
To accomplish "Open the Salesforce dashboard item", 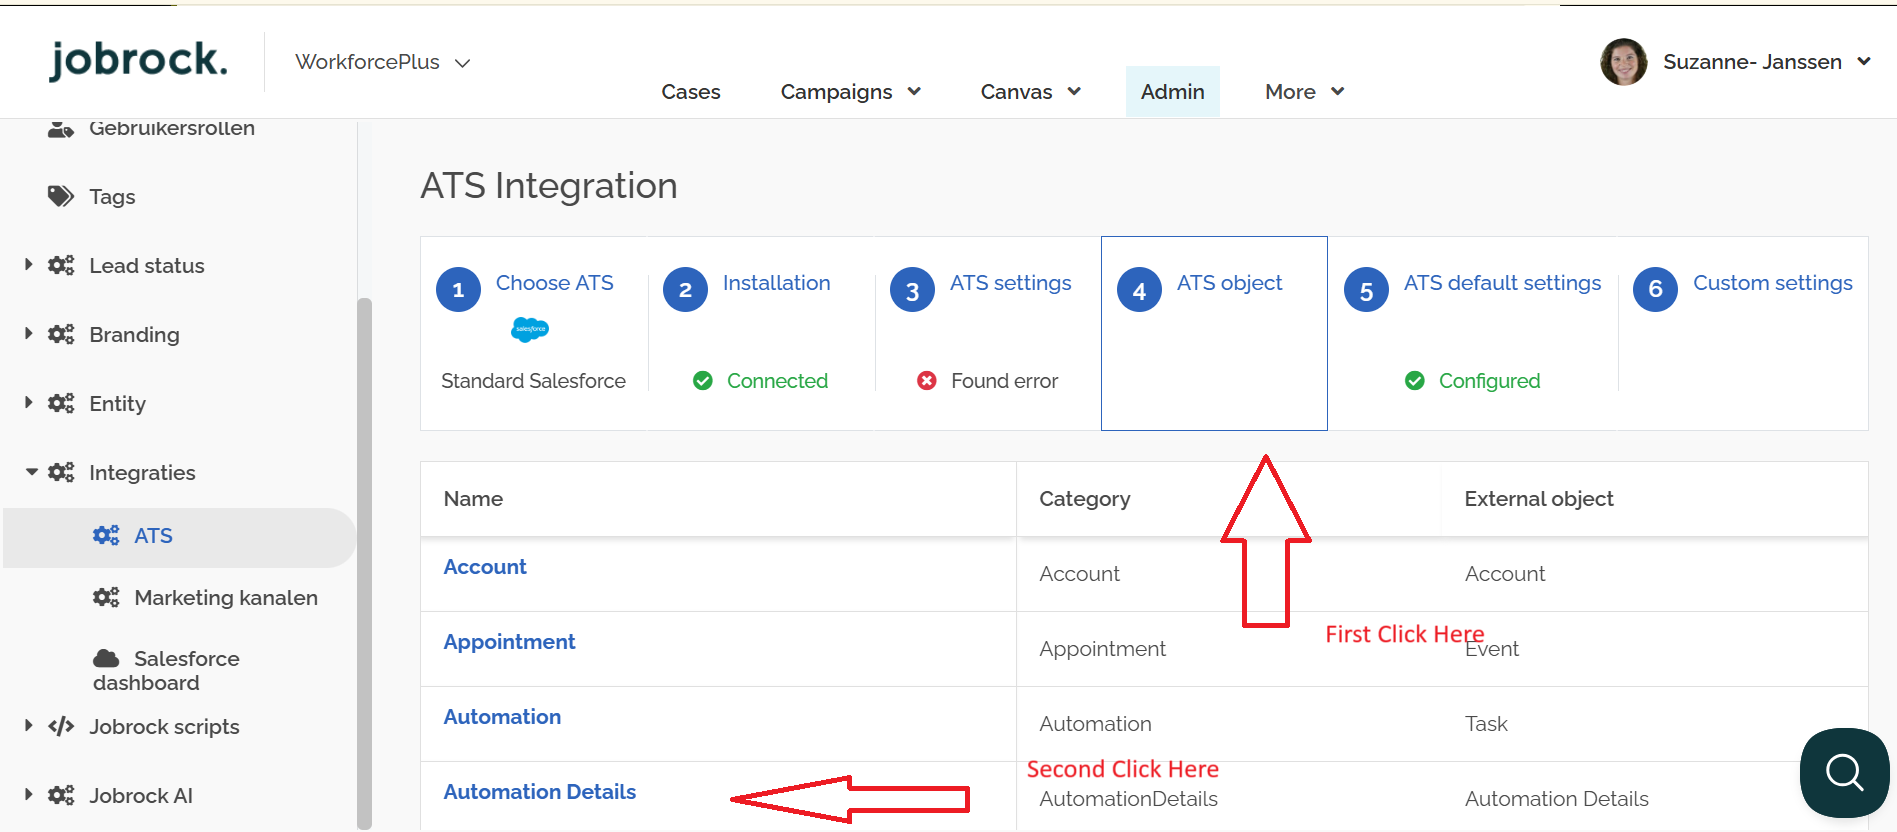I will click(x=166, y=671).
